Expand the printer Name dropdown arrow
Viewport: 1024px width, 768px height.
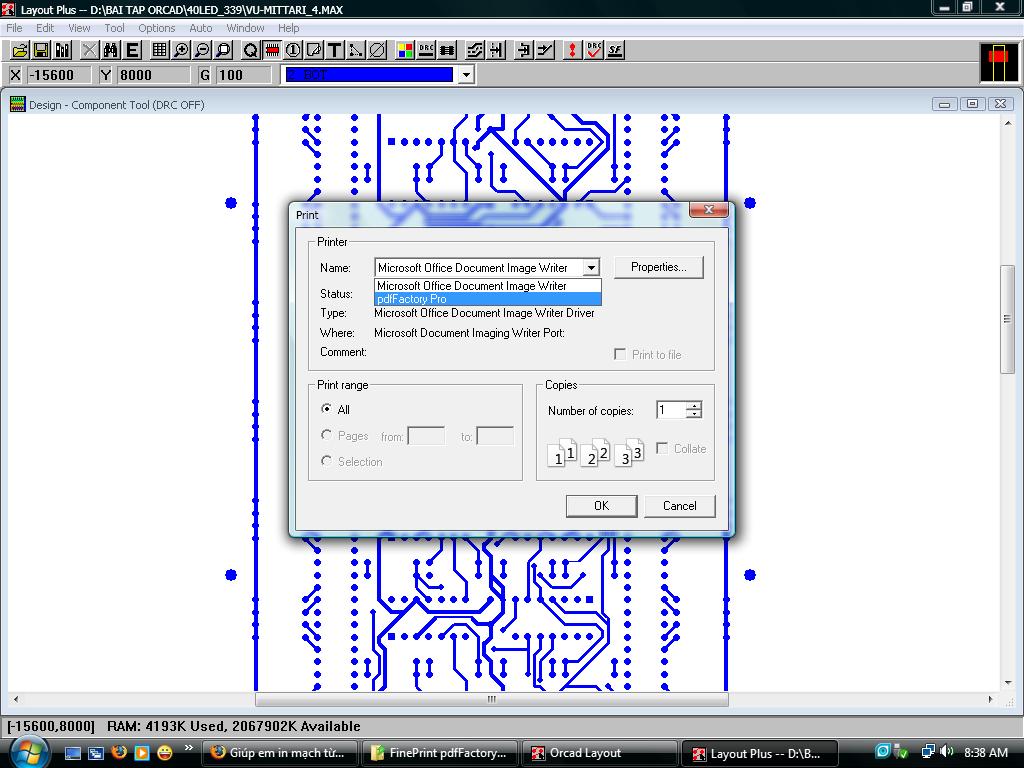click(x=590, y=268)
